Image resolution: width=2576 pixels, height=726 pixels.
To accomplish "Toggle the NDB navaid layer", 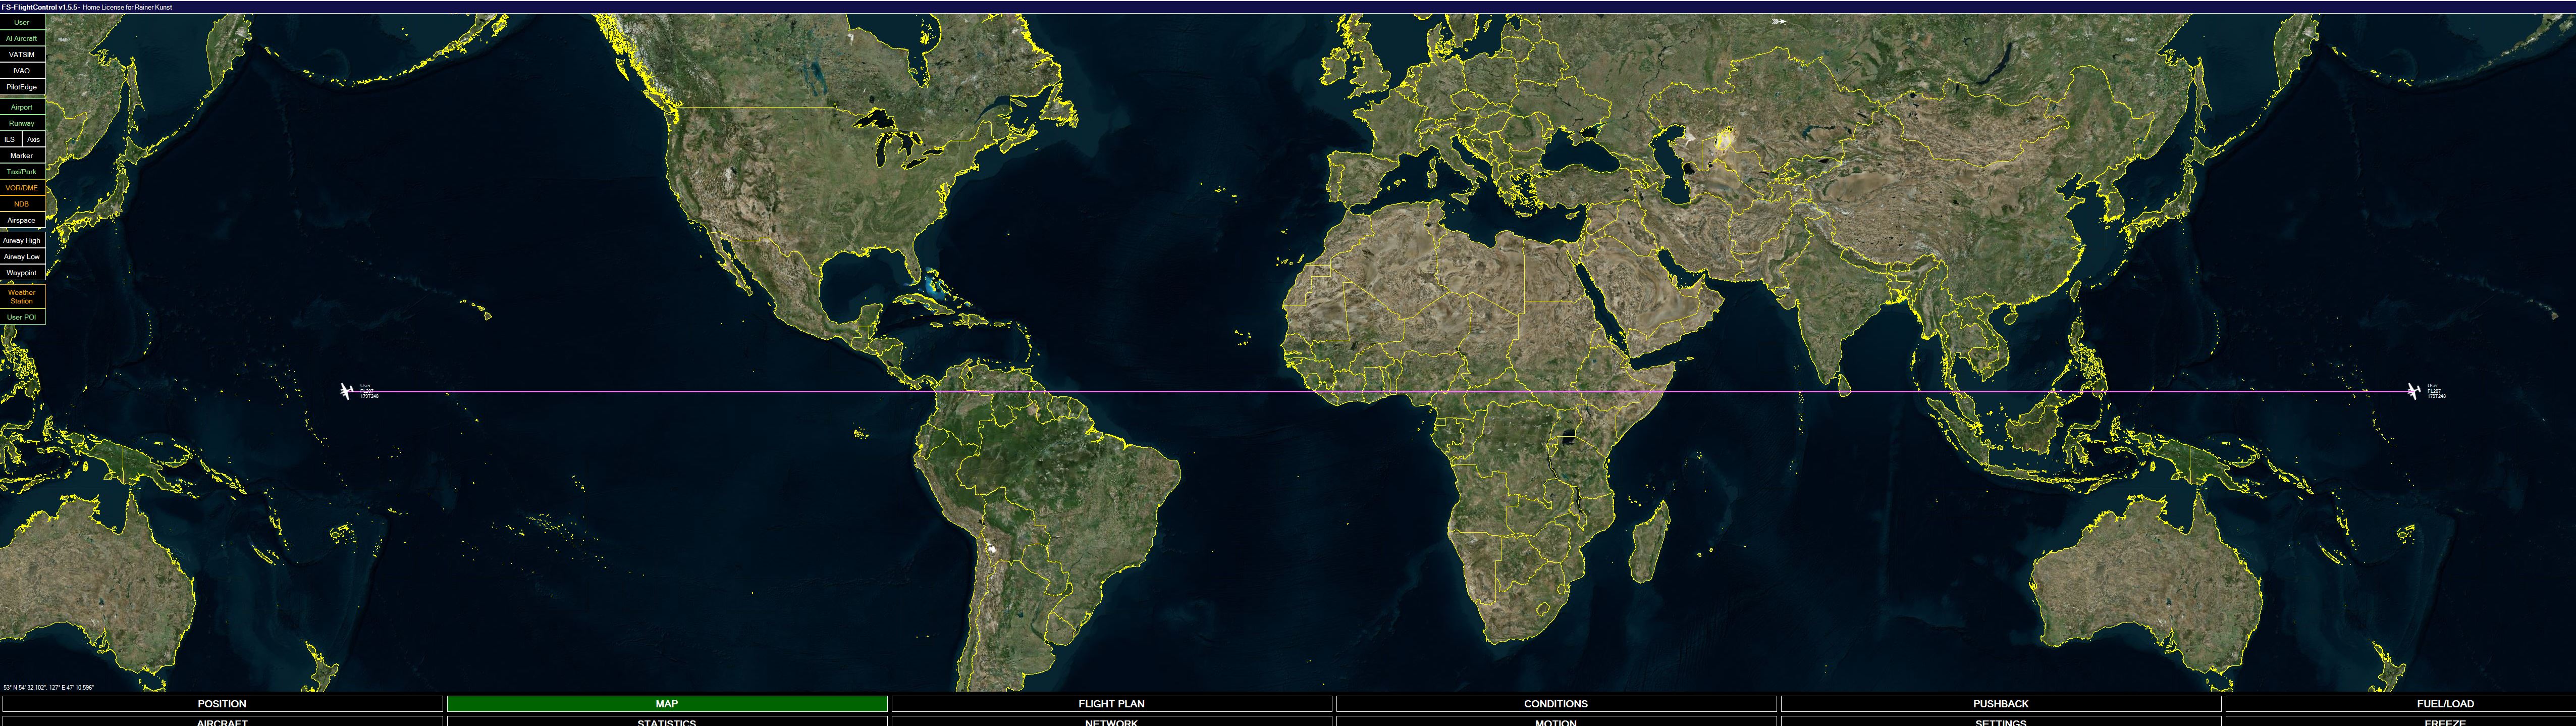I will (x=22, y=204).
